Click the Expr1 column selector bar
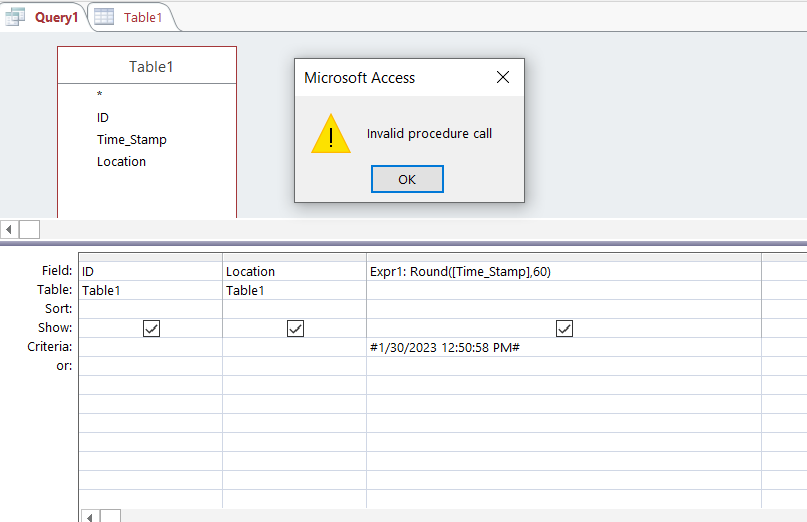Image resolution: width=807 pixels, height=522 pixels. (564, 257)
